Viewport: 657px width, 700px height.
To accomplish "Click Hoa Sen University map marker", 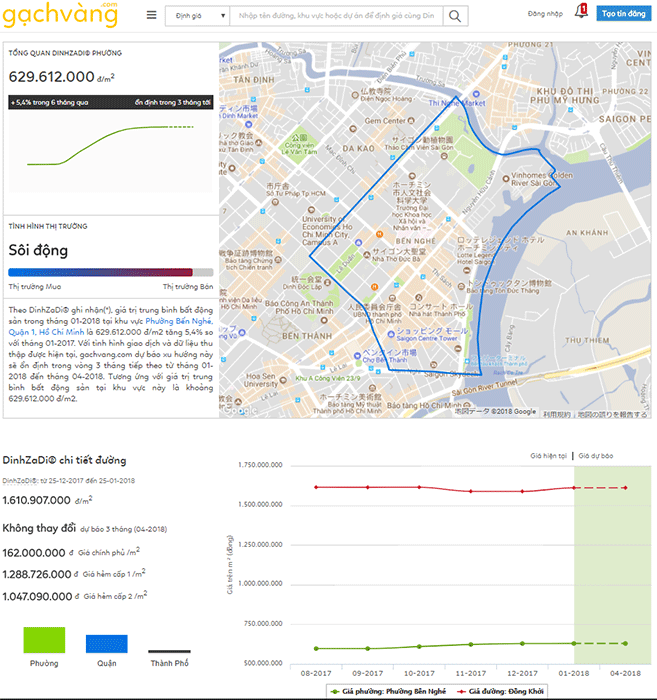I will point(283,380).
